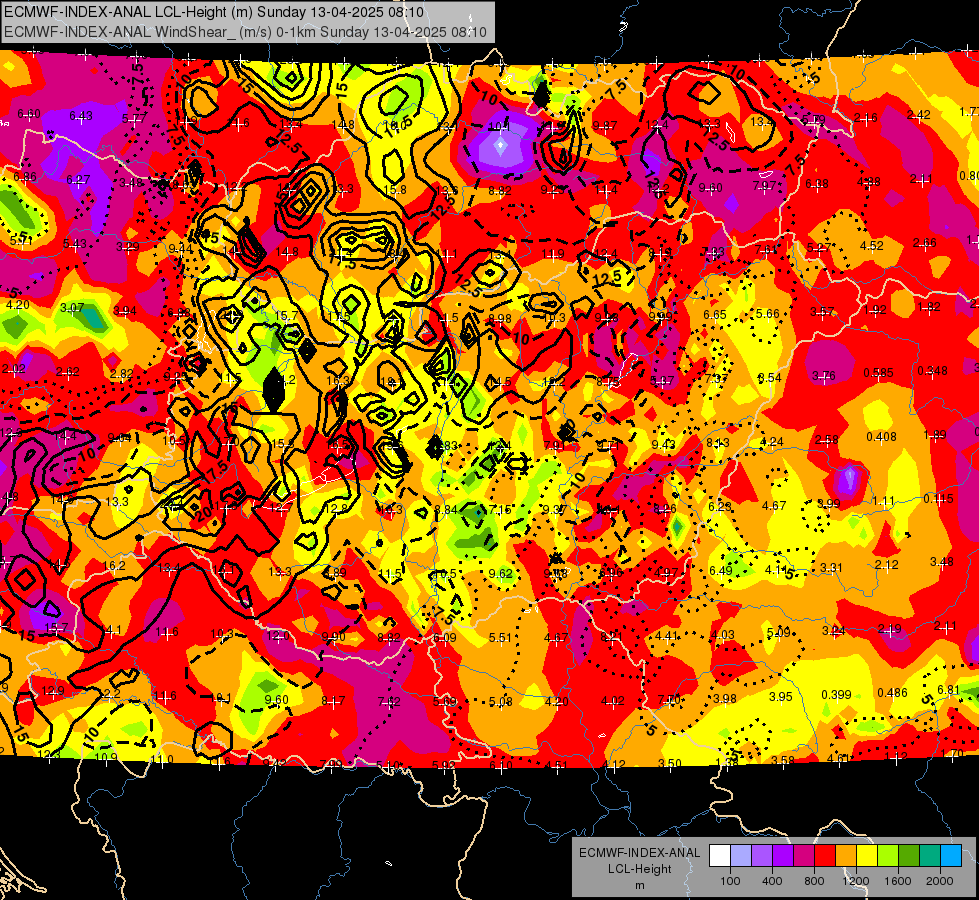
Task: Click the lime-green legend swatch before 1600
Action: [888, 856]
